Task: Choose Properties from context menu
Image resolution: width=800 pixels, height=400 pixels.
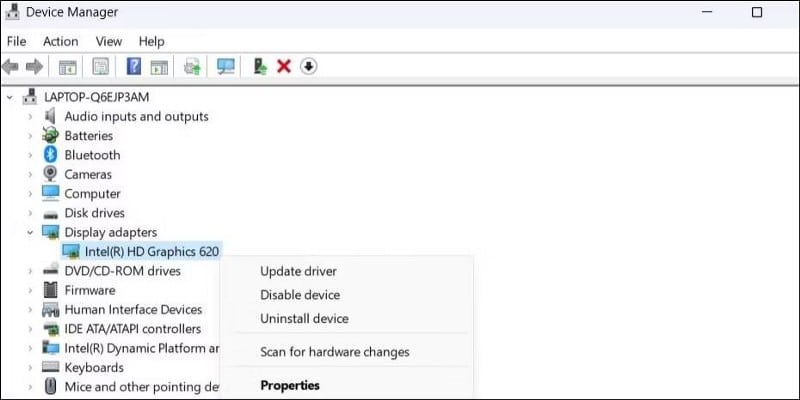Action: [x=290, y=385]
